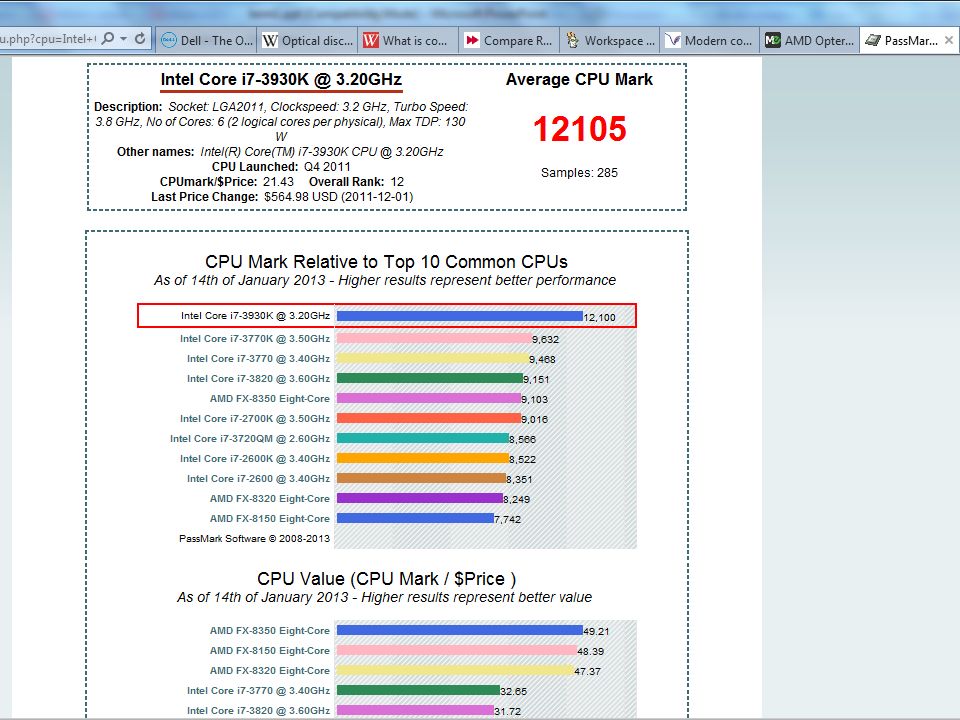Click the Dell tab favicon

click(168, 40)
